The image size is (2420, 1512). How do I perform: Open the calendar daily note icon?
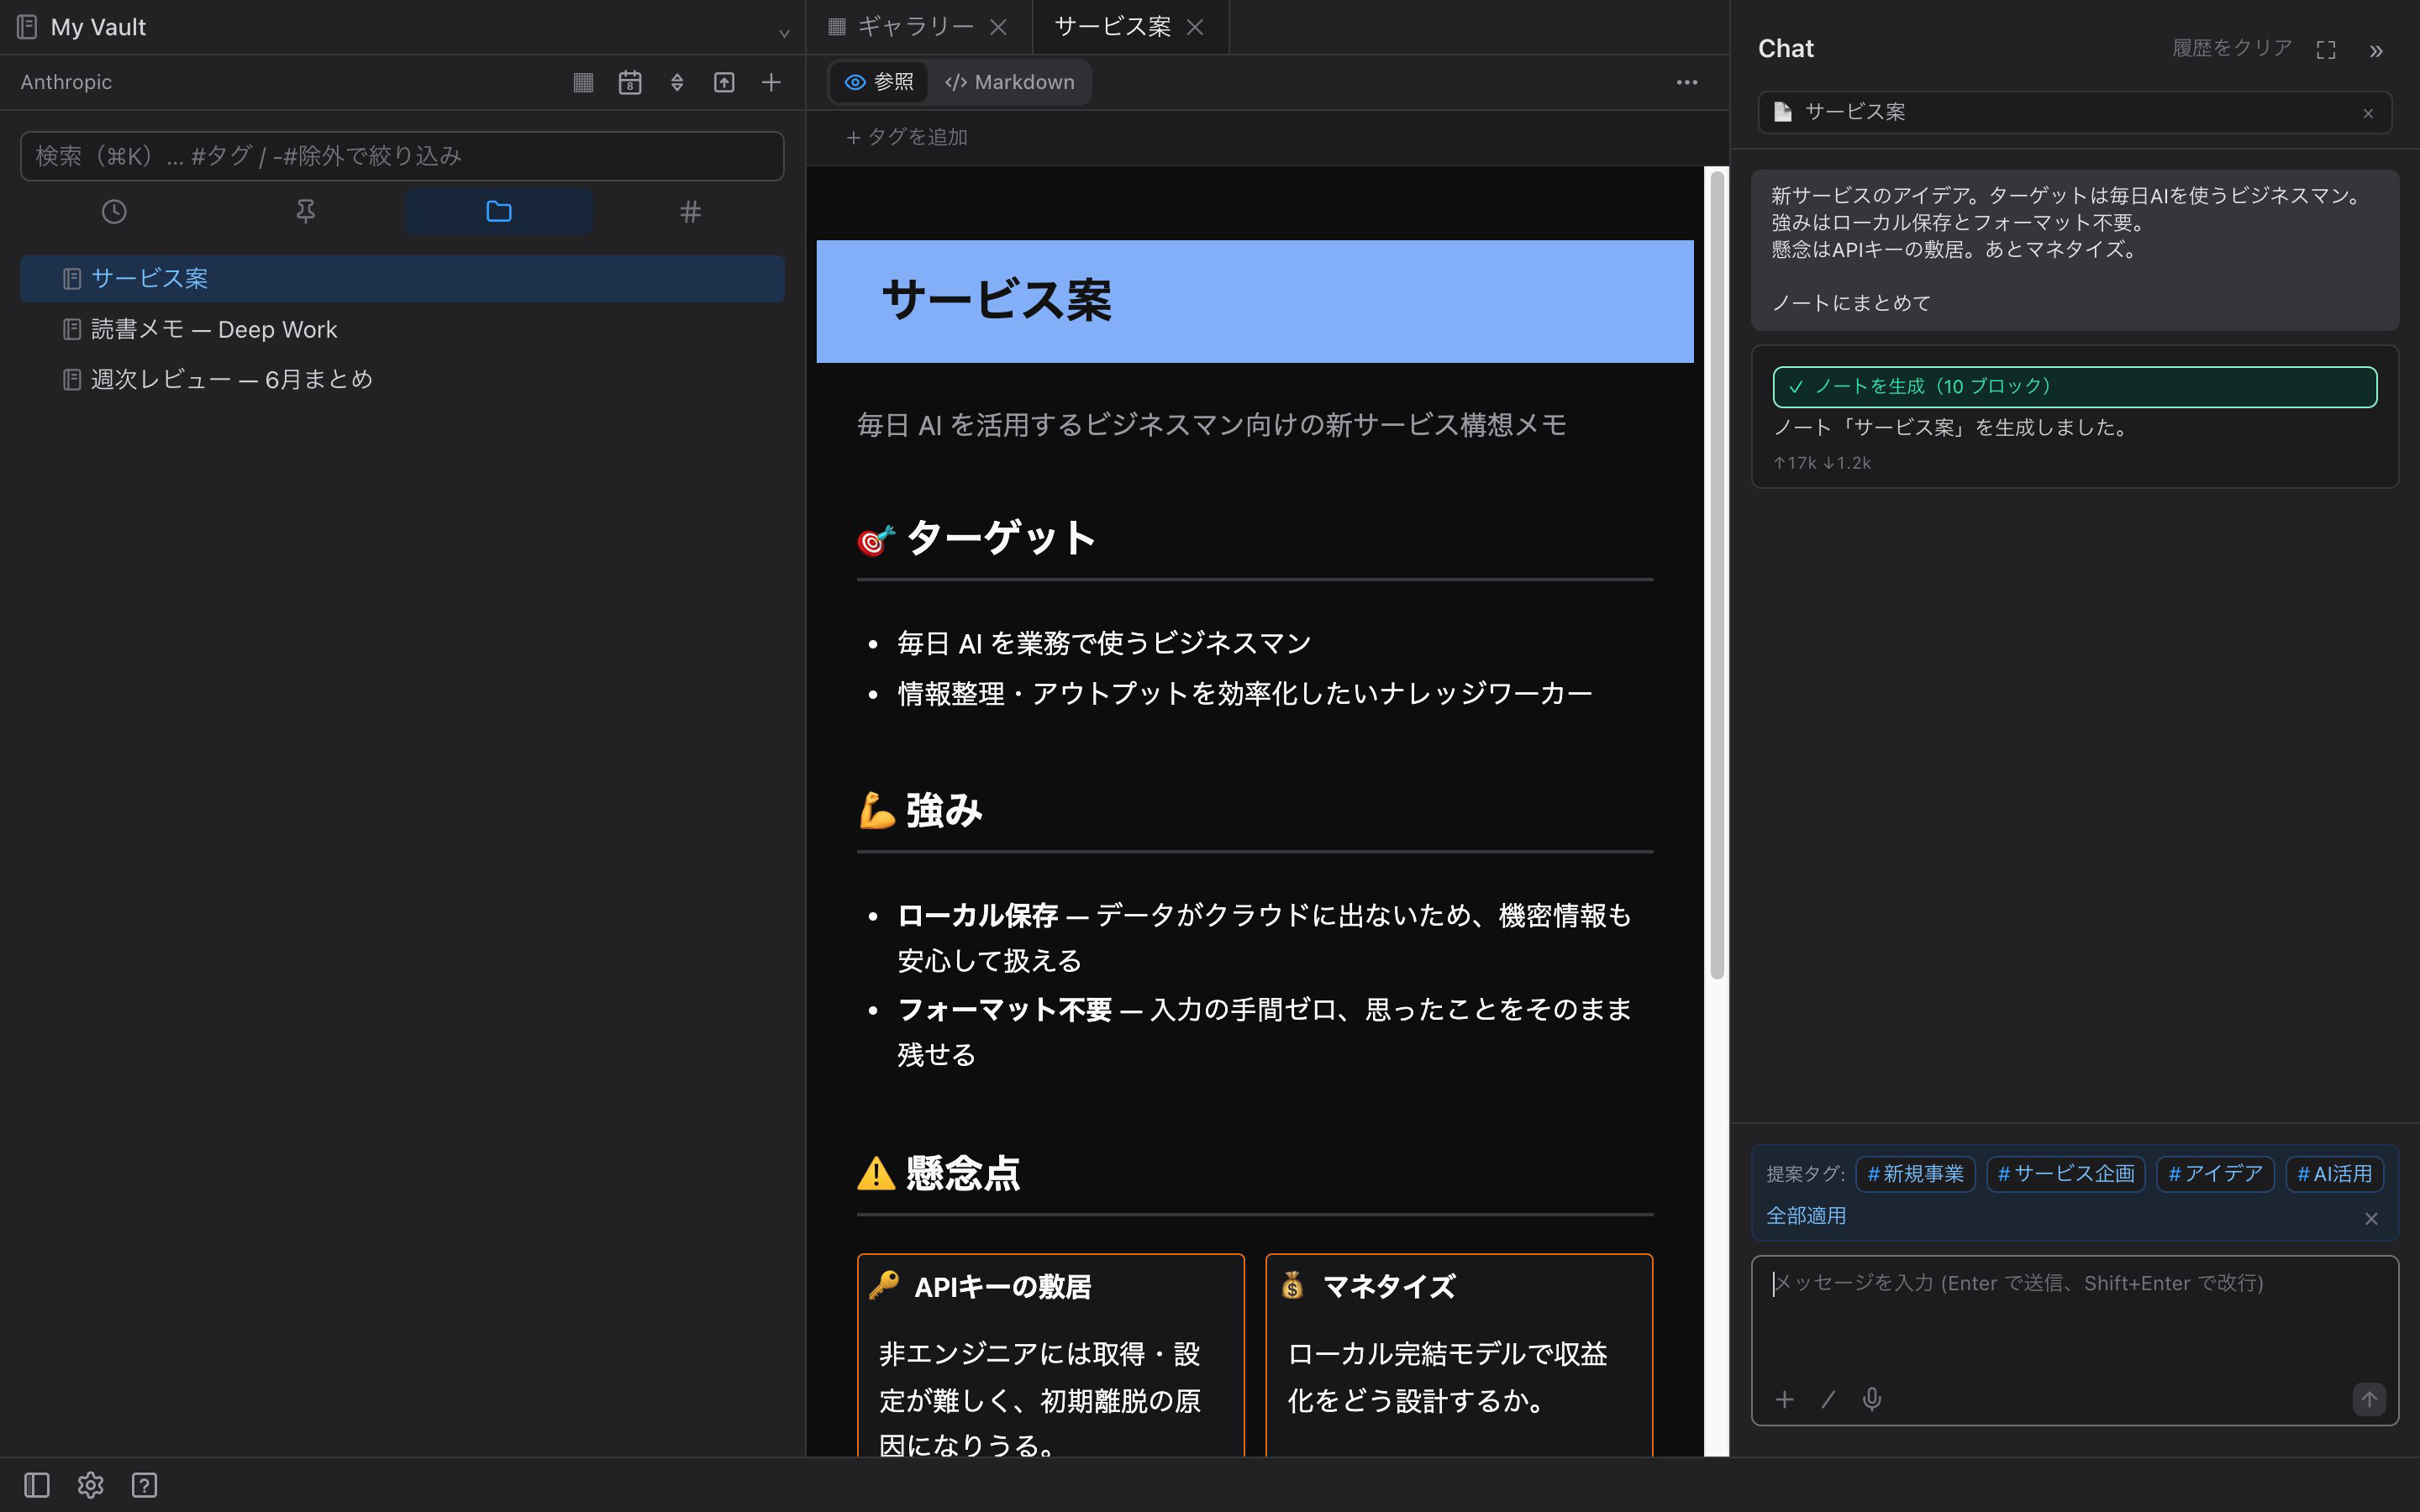(x=630, y=82)
